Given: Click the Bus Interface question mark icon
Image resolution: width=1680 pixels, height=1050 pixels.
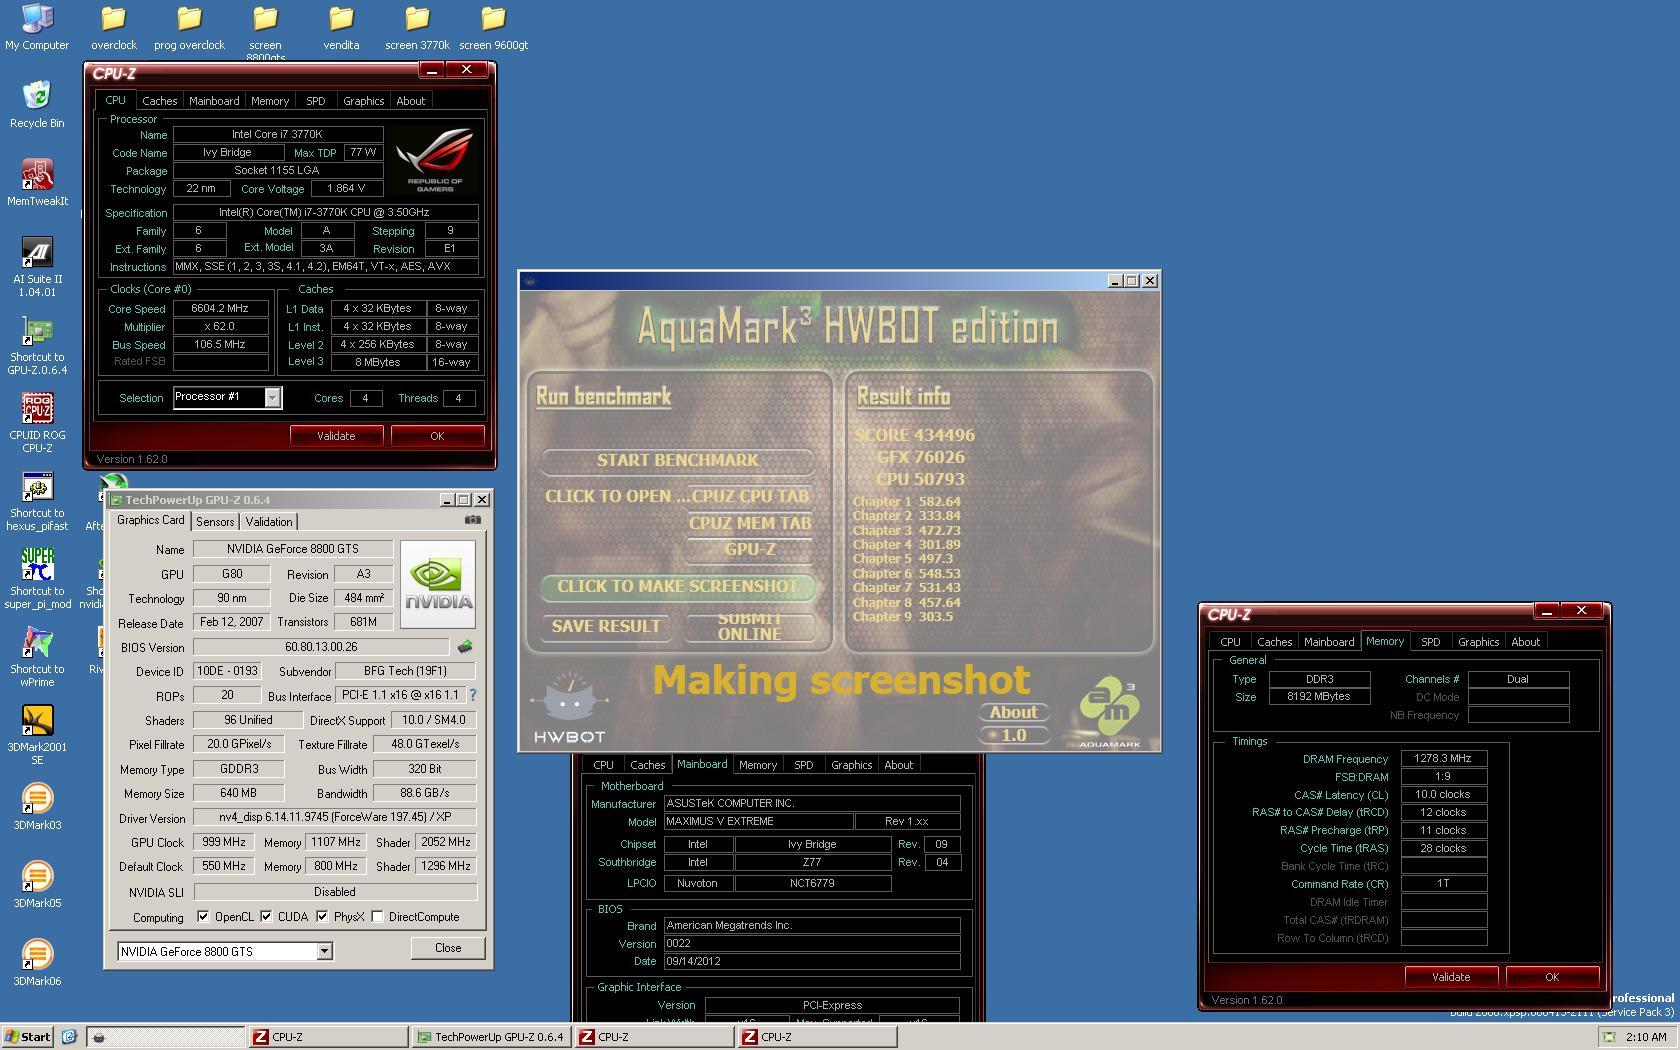Looking at the screenshot, I should (x=472, y=695).
